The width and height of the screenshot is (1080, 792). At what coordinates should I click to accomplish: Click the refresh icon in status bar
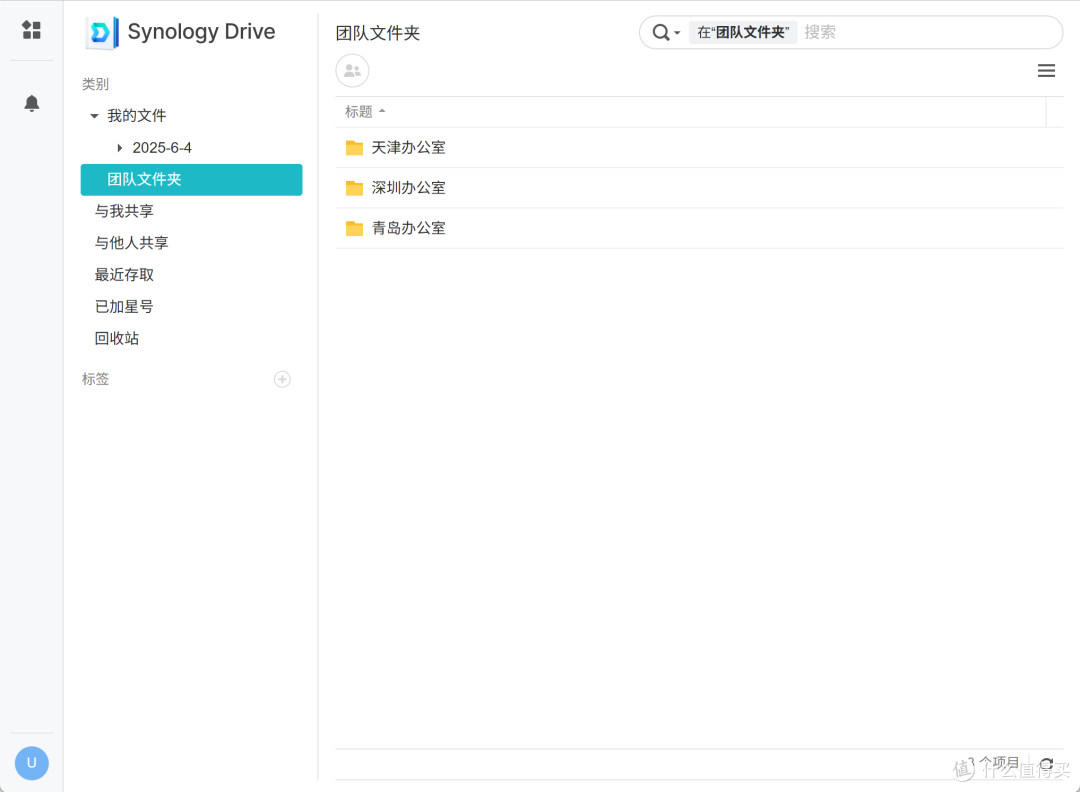tap(1046, 763)
